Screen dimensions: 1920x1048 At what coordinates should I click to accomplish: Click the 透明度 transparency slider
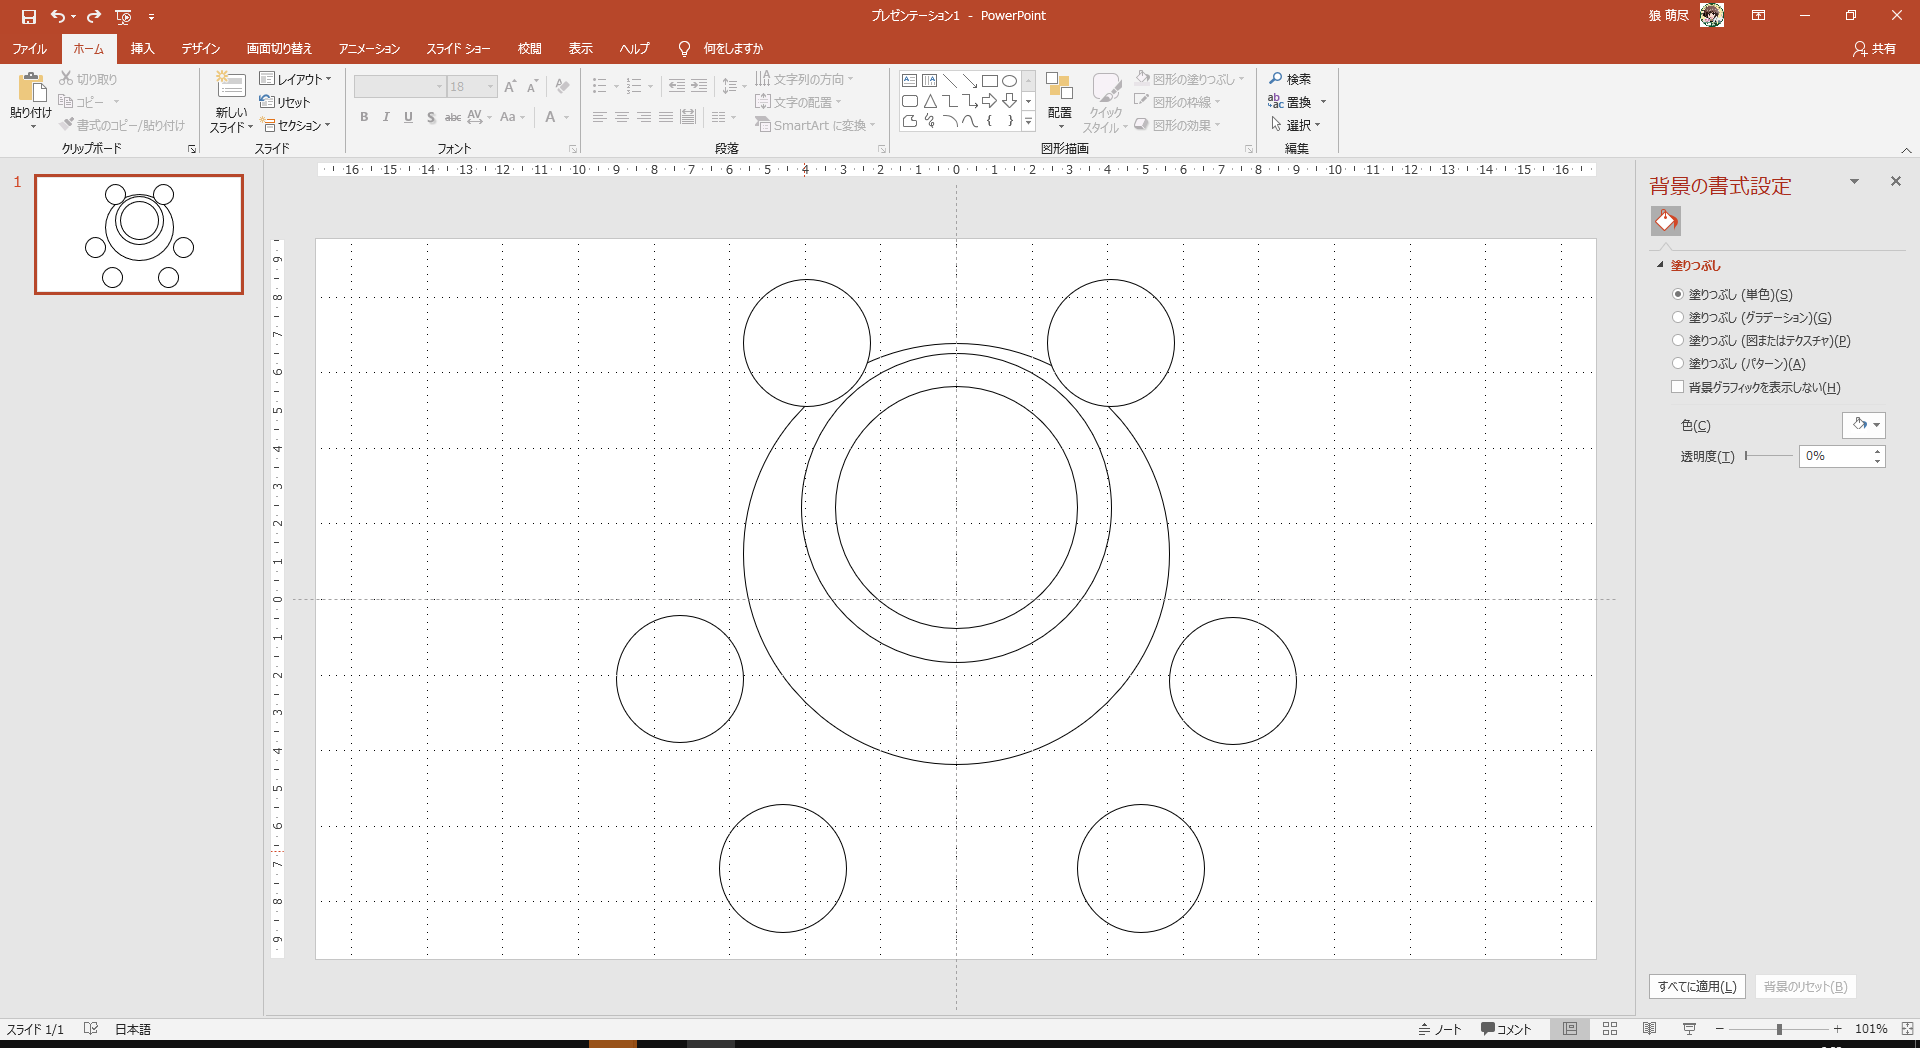1769,456
